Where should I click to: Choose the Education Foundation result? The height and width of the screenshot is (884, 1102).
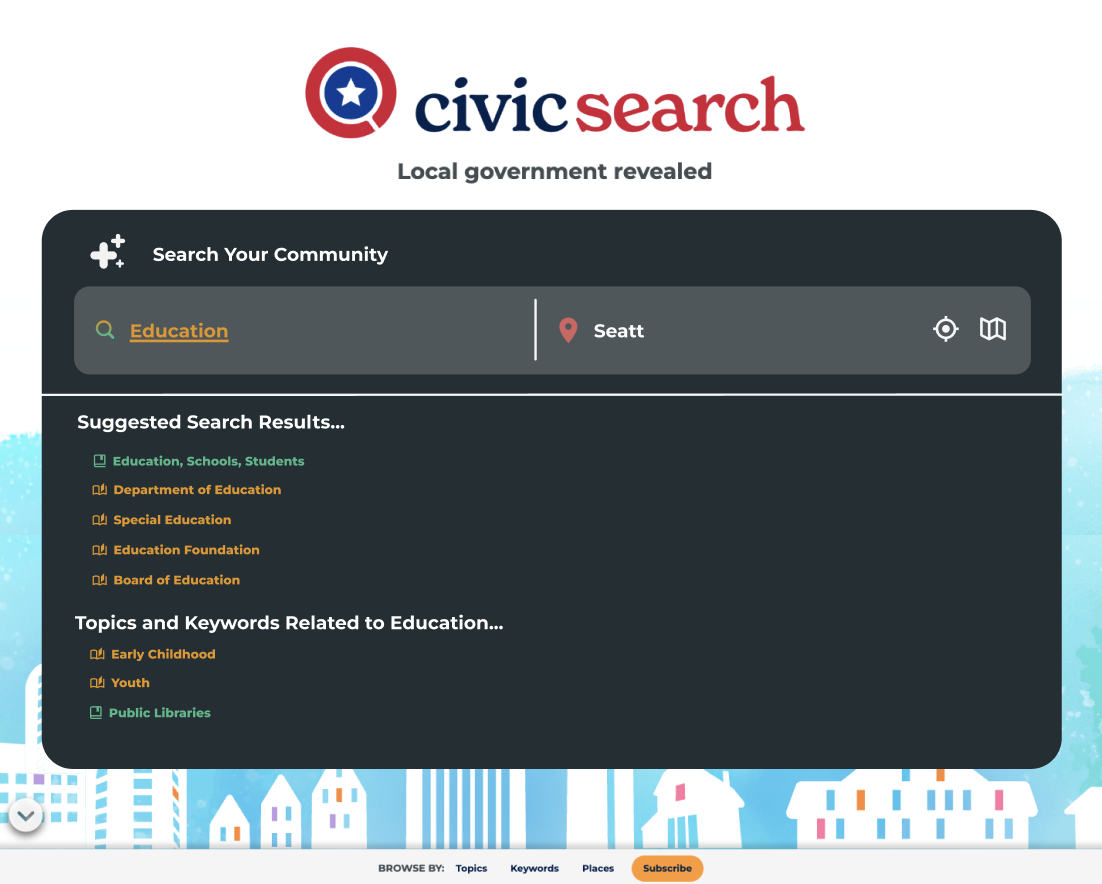[186, 550]
